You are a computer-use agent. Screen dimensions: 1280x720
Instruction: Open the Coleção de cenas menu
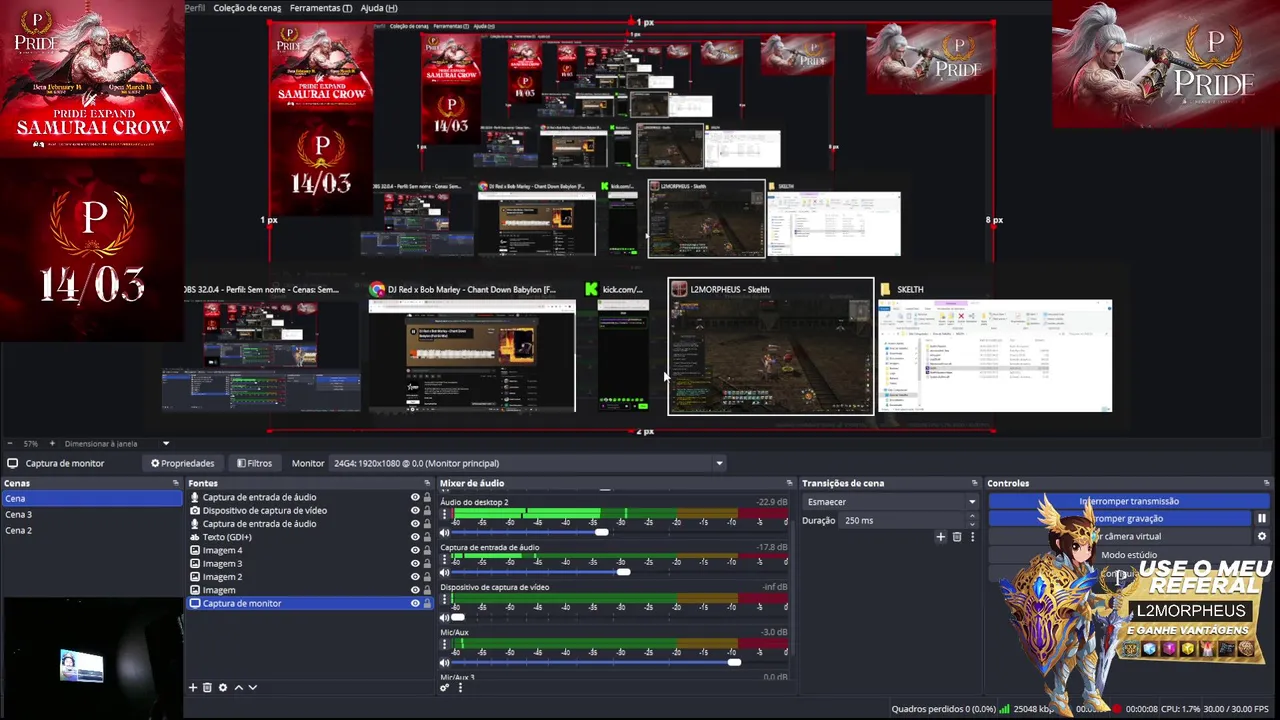point(247,8)
